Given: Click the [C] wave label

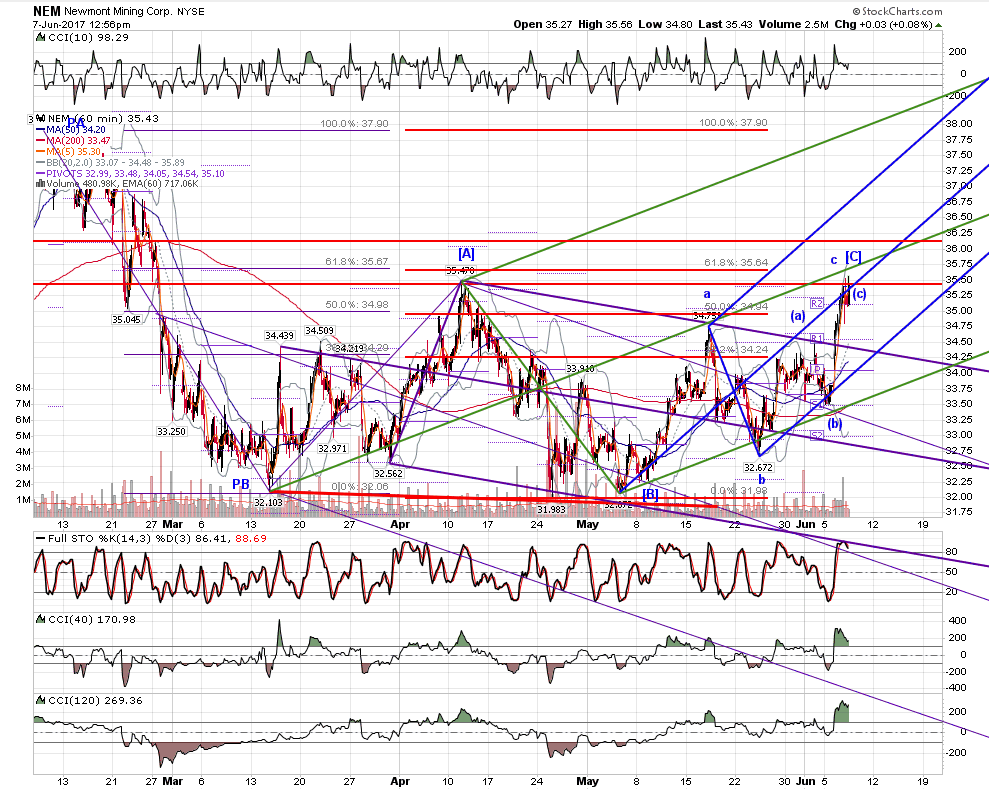Looking at the screenshot, I should pyautogui.click(x=853, y=257).
